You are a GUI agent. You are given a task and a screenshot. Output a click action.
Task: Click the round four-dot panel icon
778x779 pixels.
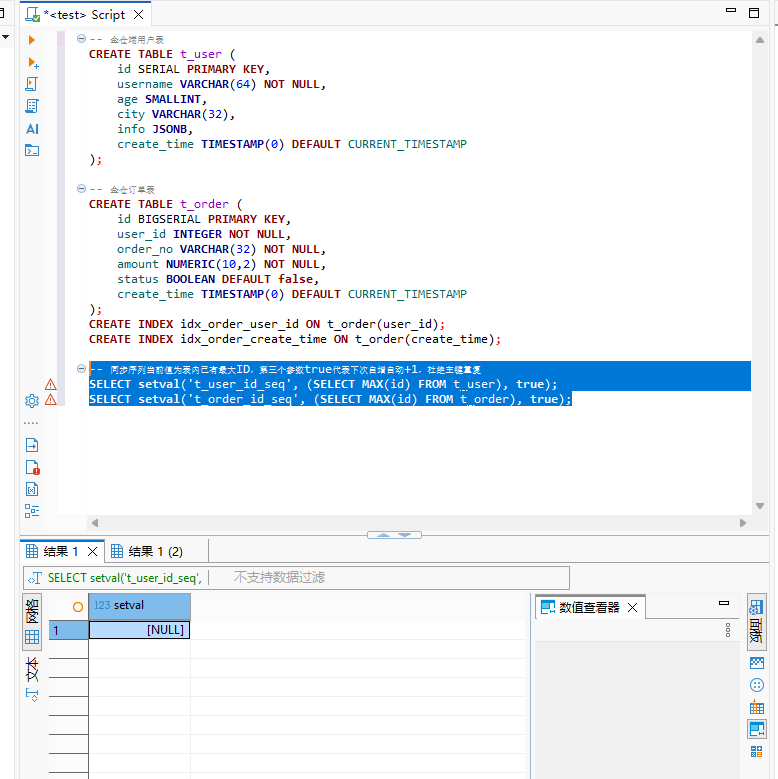(757, 685)
